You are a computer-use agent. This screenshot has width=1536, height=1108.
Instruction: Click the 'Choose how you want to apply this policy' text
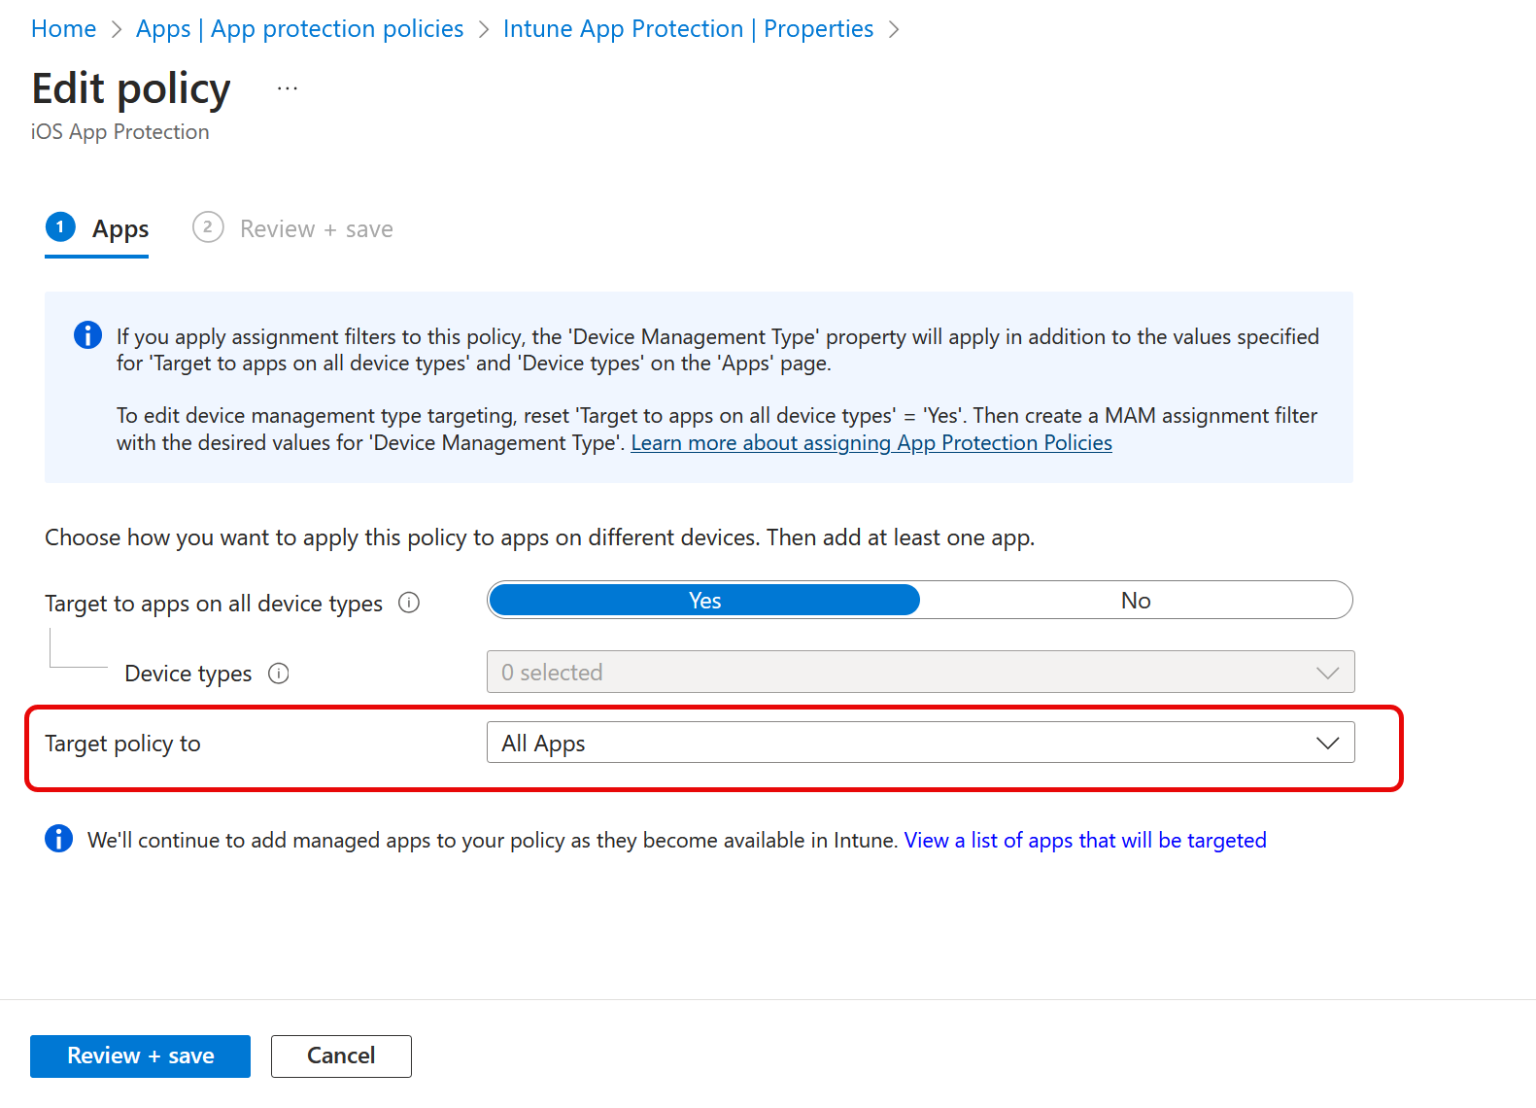540,538
